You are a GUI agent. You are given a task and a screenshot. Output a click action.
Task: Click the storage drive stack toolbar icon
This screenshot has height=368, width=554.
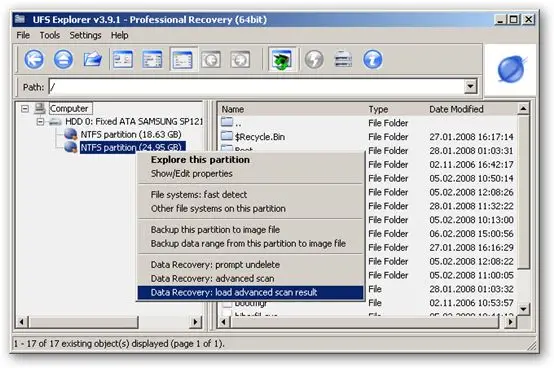(x=343, y=59)
